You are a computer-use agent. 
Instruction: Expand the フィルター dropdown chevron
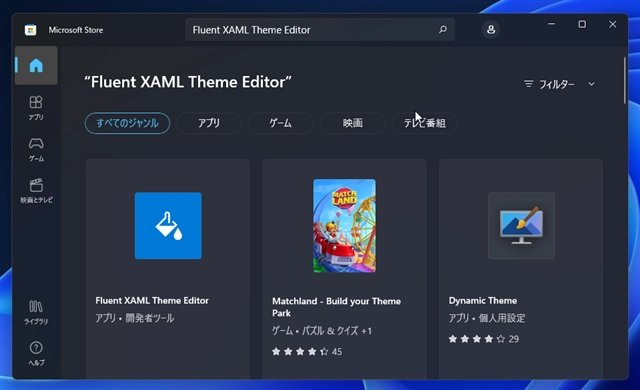click(x=591, y=84)
